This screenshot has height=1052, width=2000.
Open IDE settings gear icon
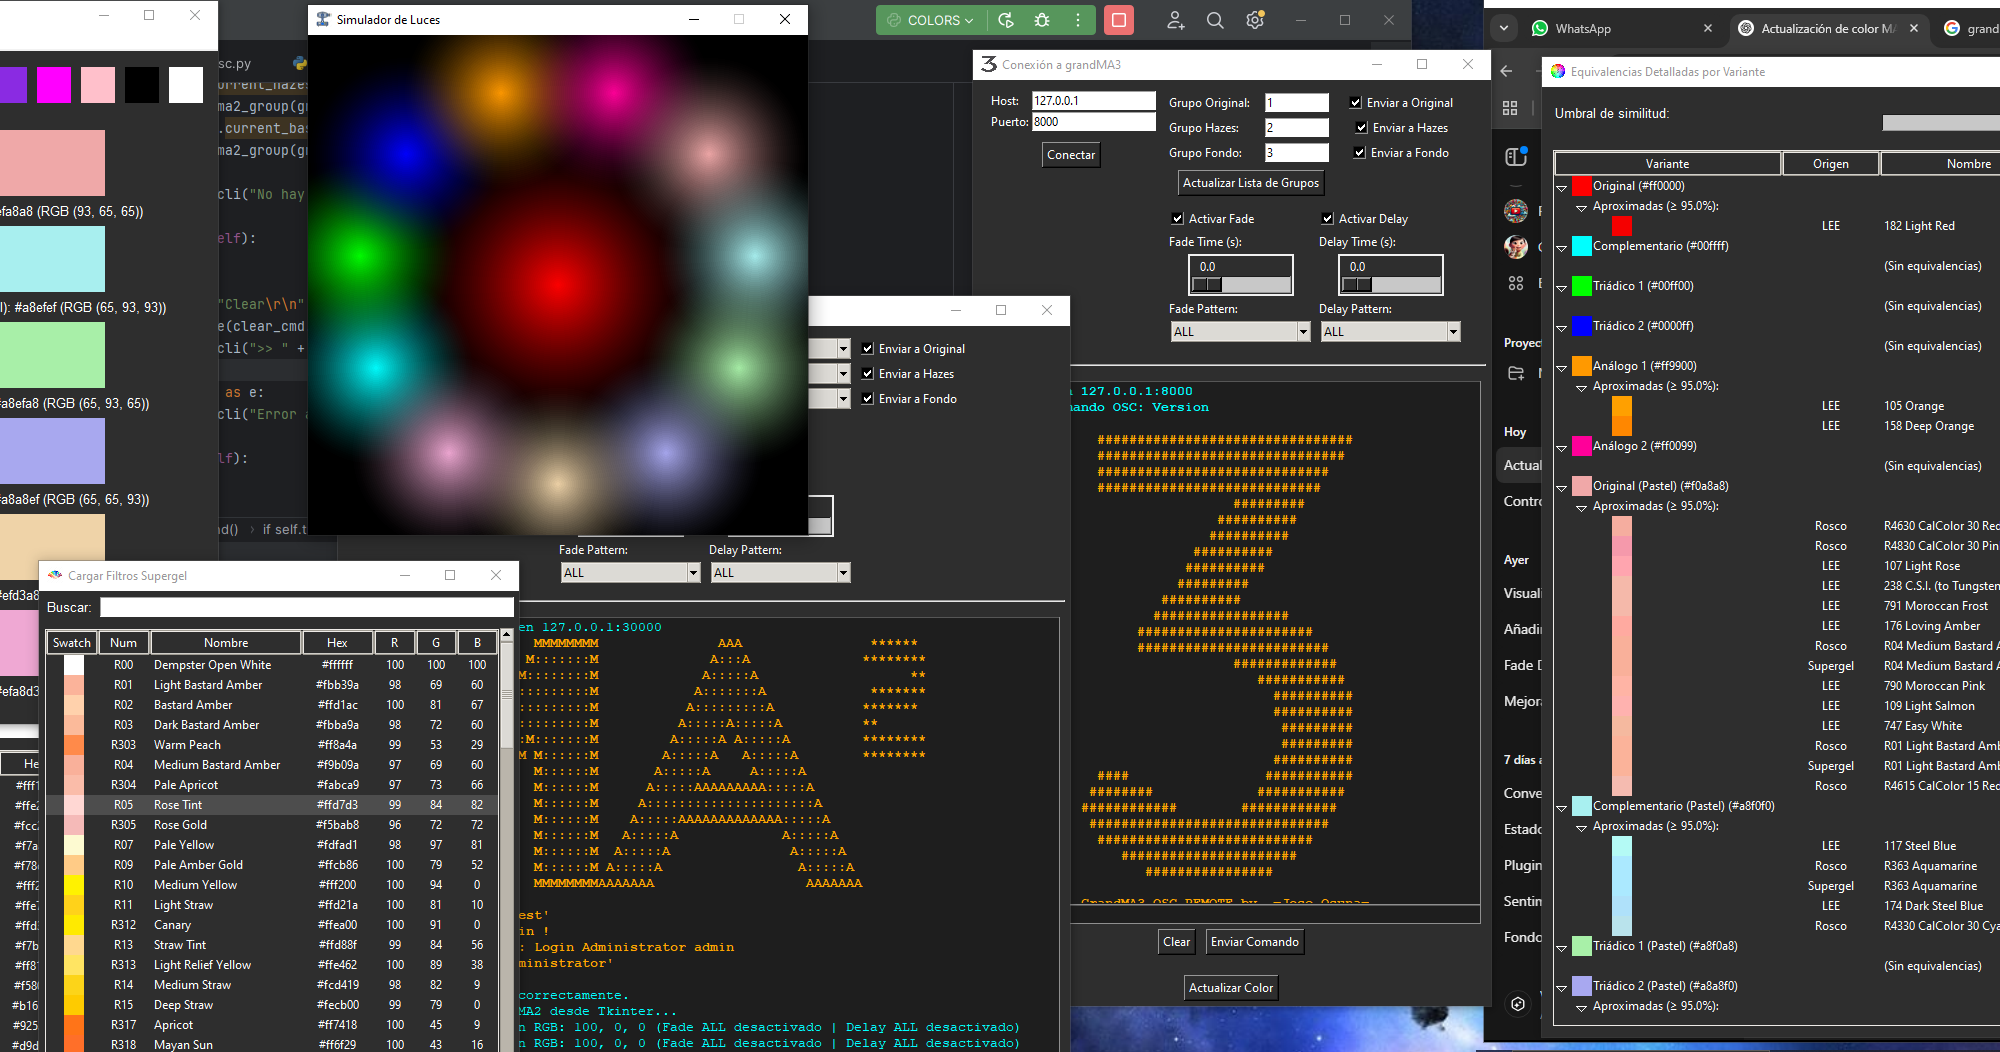tap(1255, 20)
